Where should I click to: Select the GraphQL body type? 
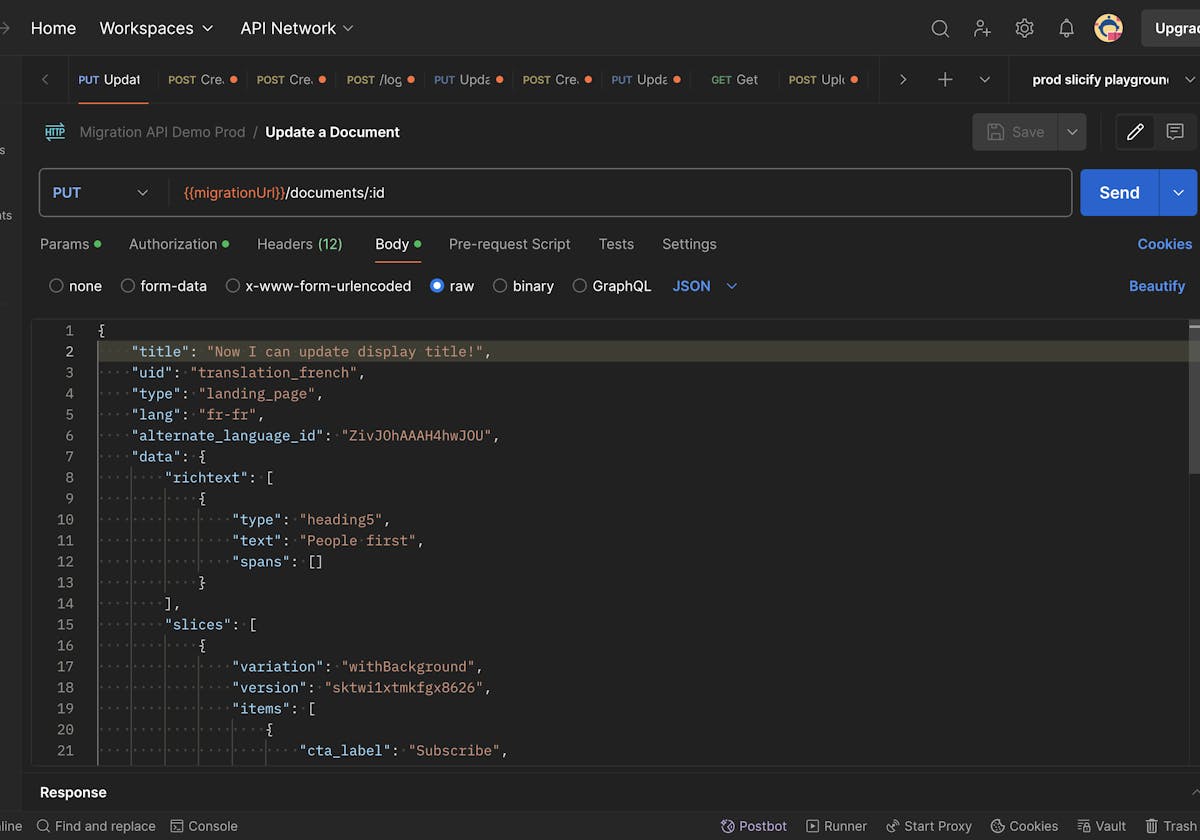click(x=611, y=286)
